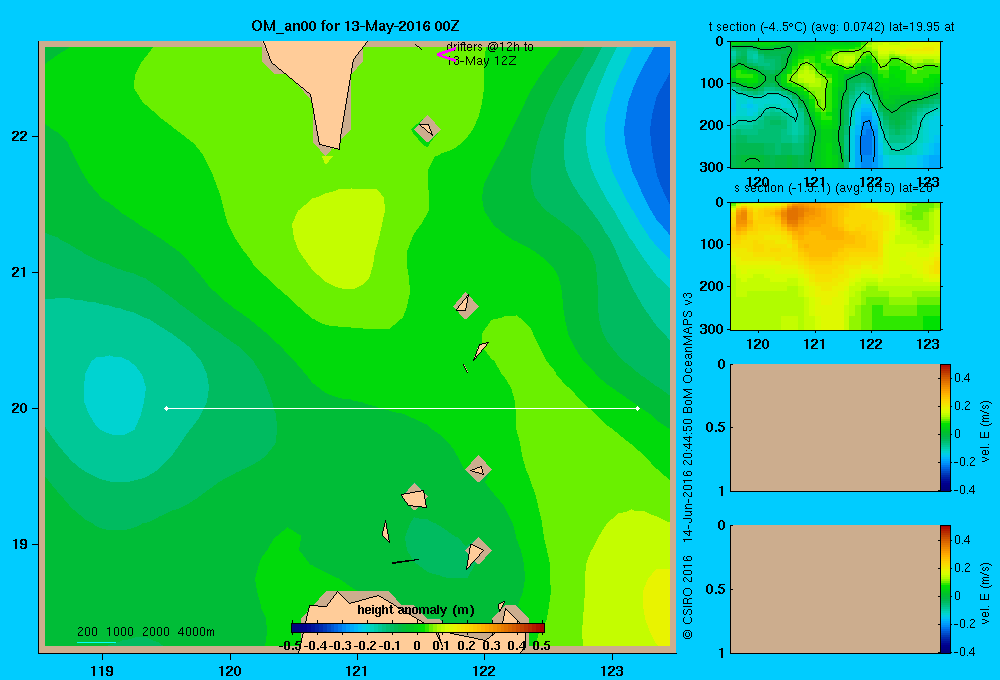The height and width of the screenshot is (680, 1000).
Task: Click the upper empty velocity panel
Action: [835, 427]
